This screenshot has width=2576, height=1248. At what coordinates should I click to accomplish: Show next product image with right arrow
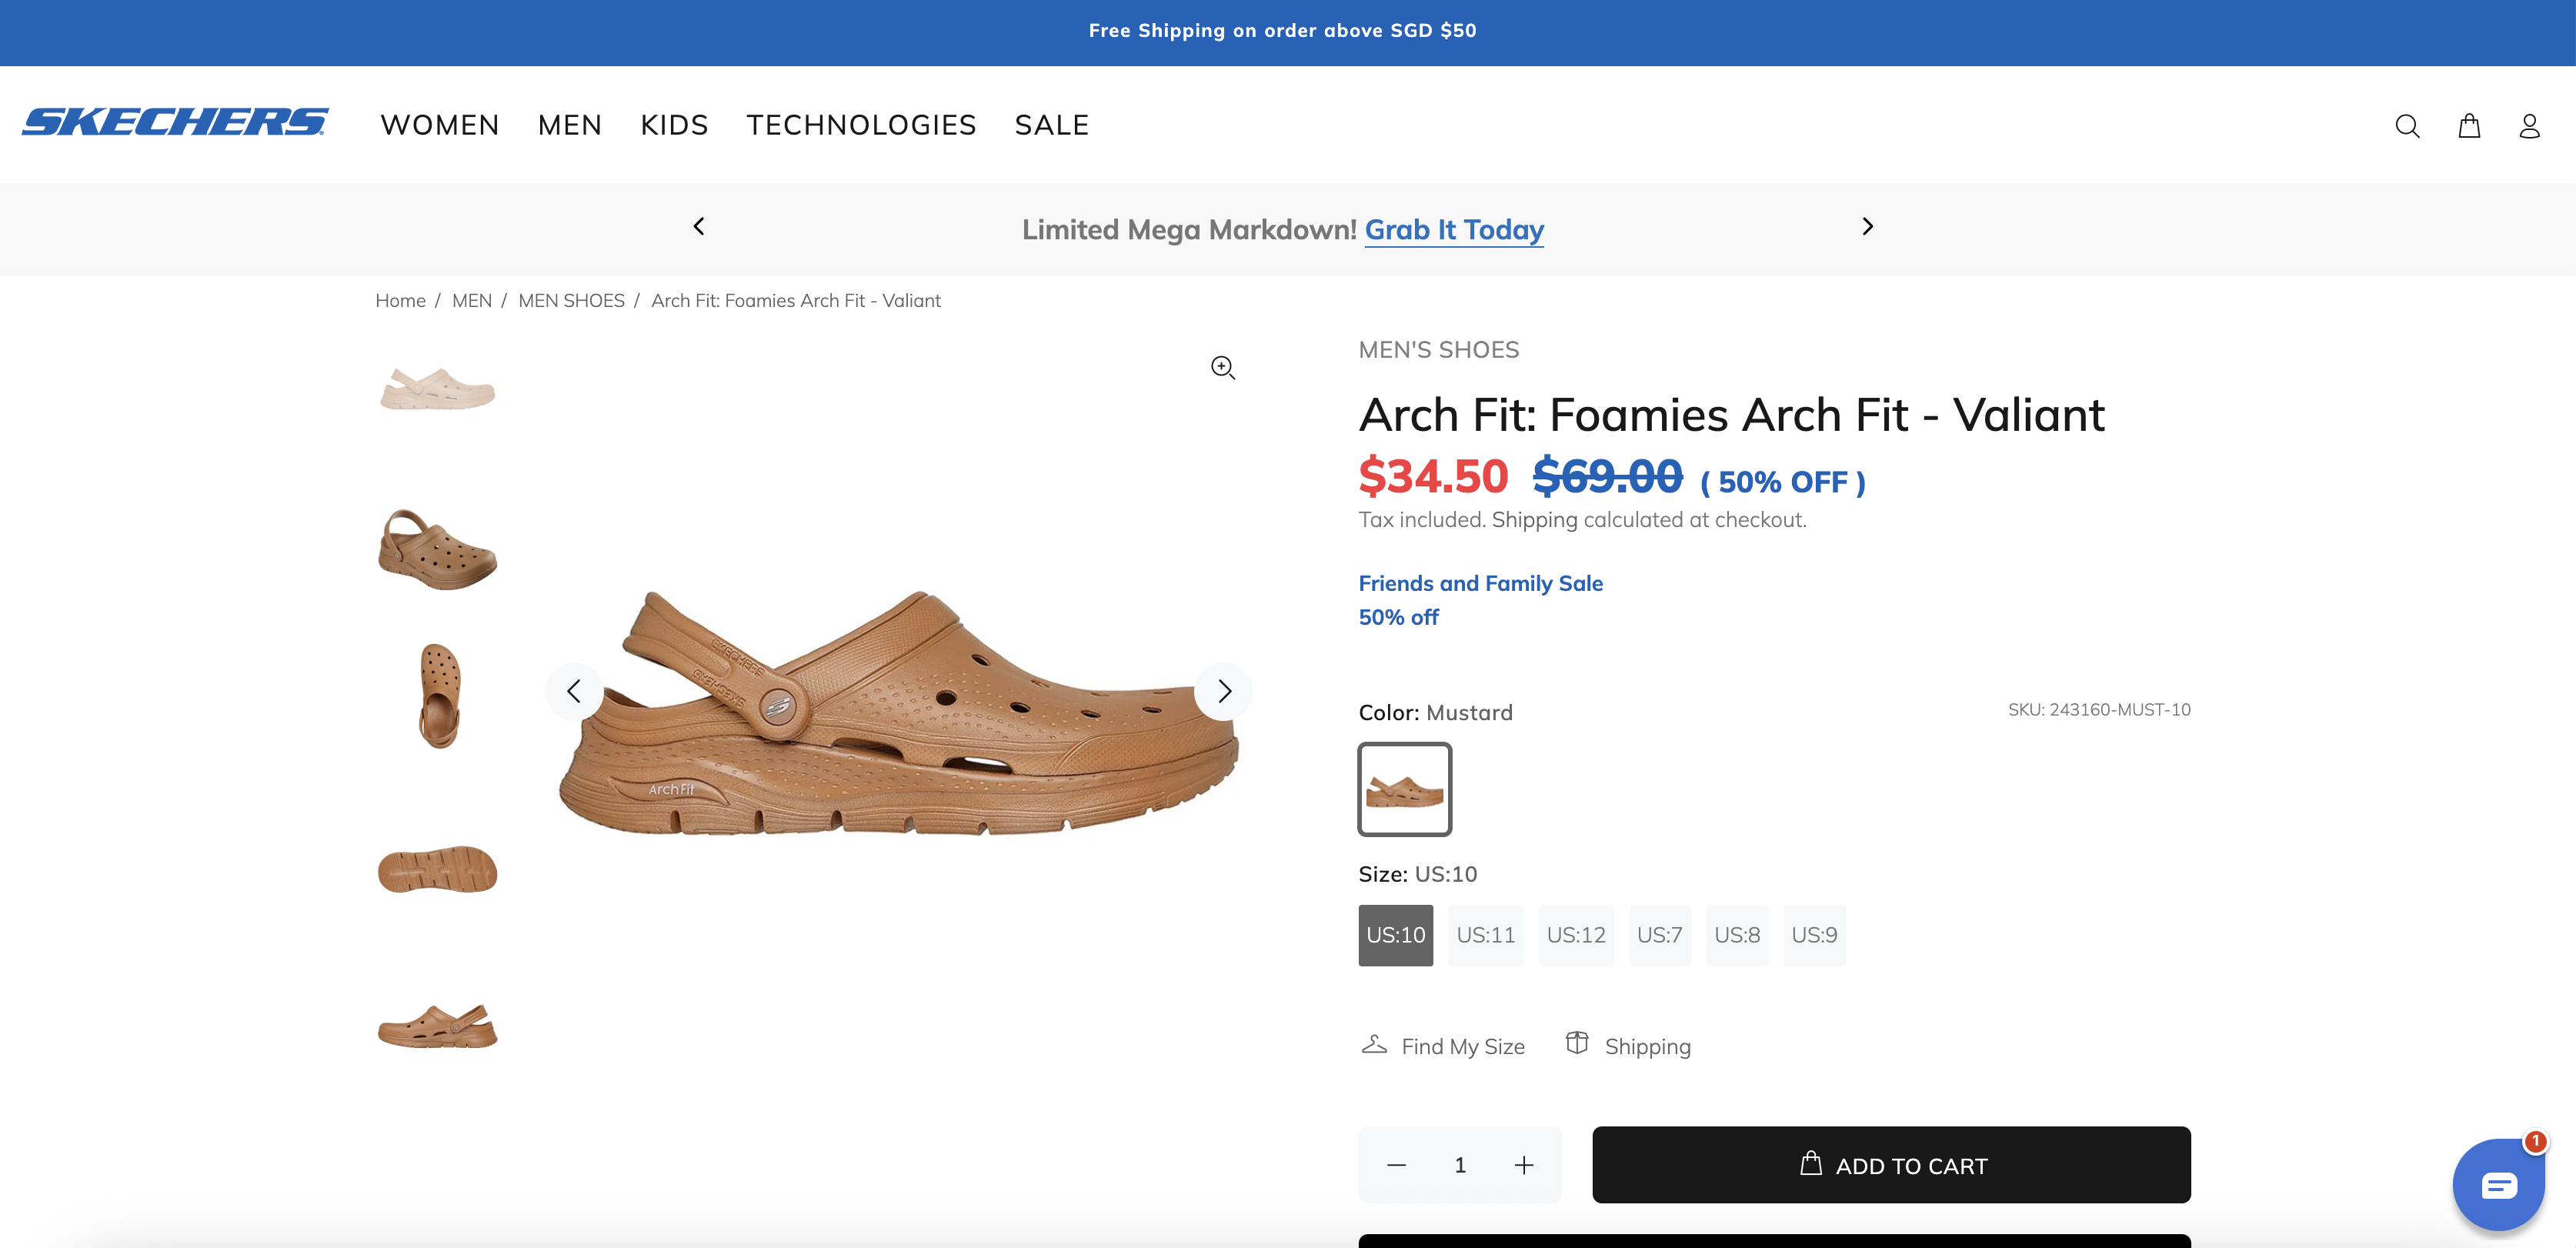[x=1223, y=691]
